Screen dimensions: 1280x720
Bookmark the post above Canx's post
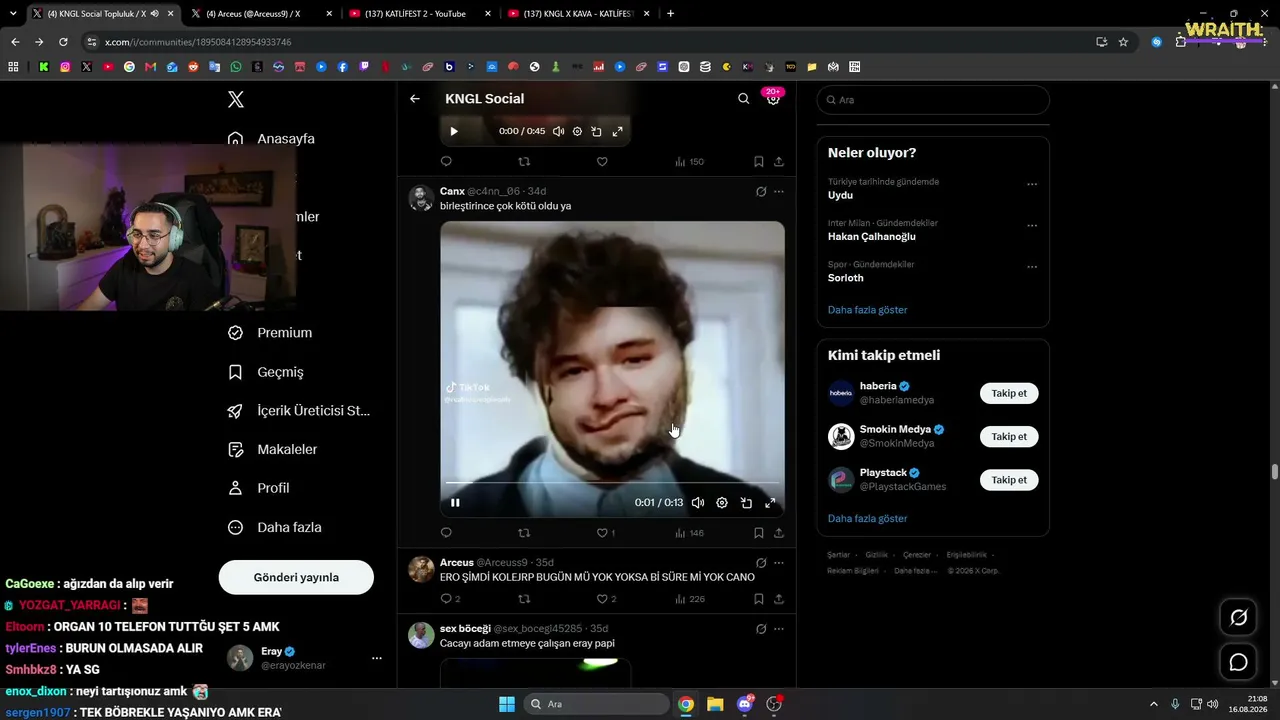click(759, 161)
